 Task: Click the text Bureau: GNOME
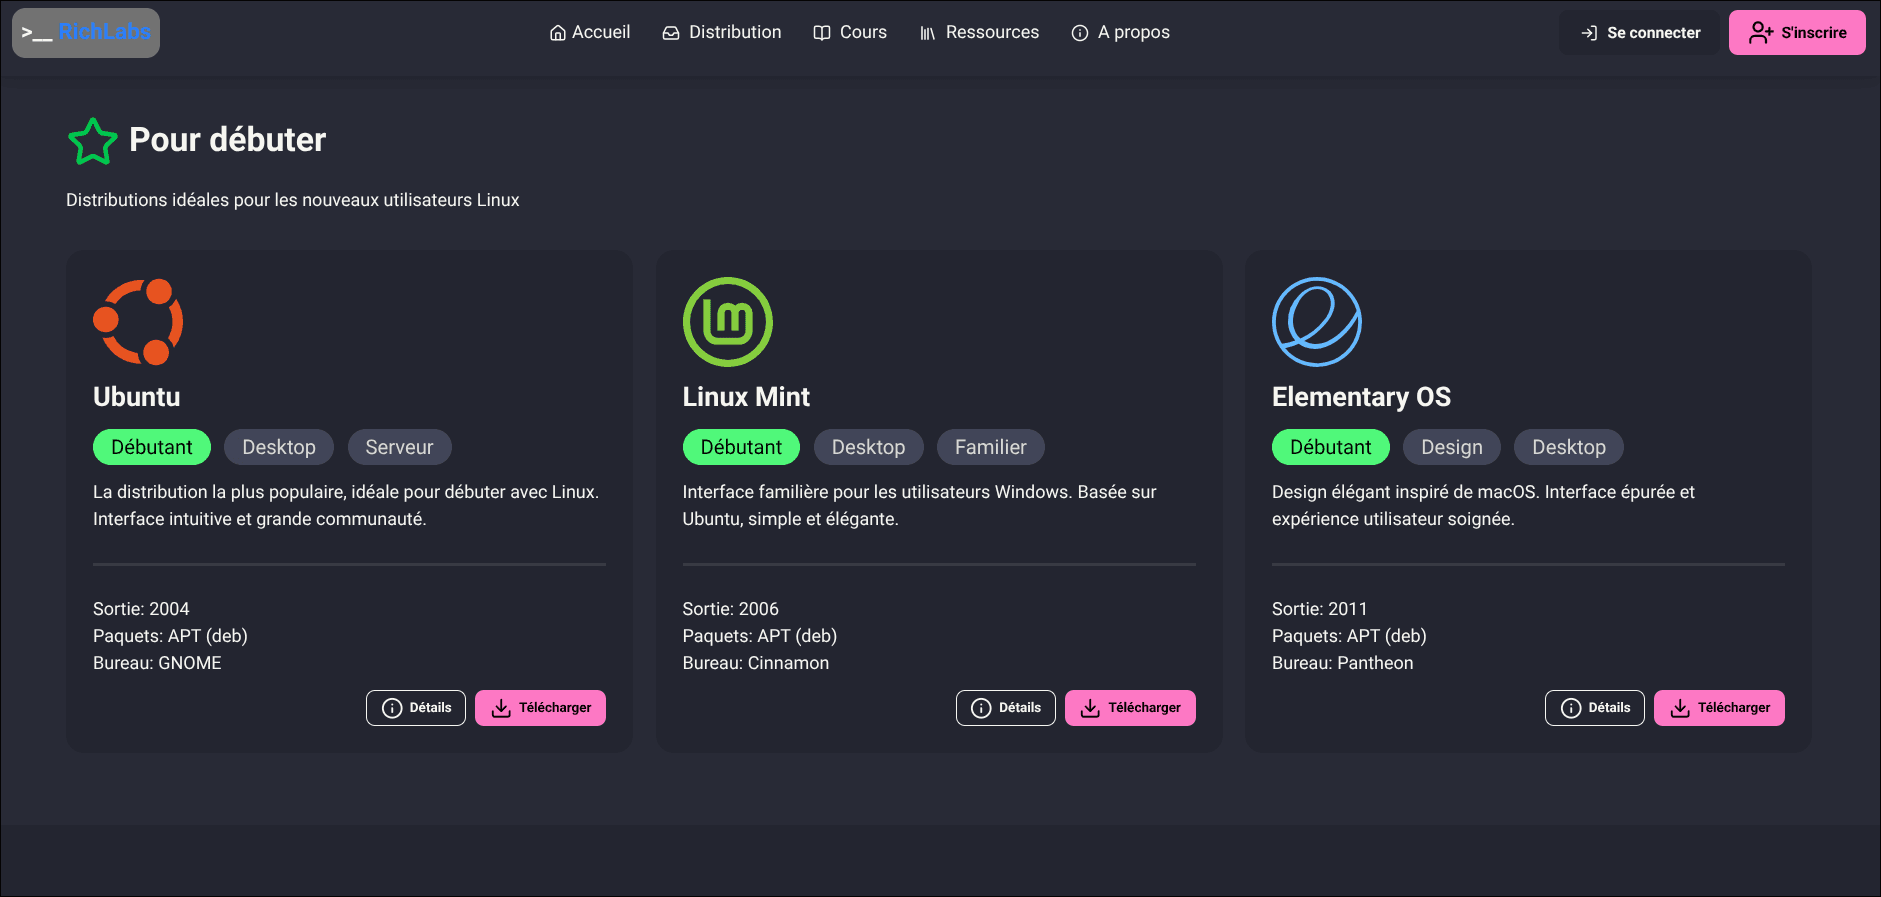(x=157, y=663)
